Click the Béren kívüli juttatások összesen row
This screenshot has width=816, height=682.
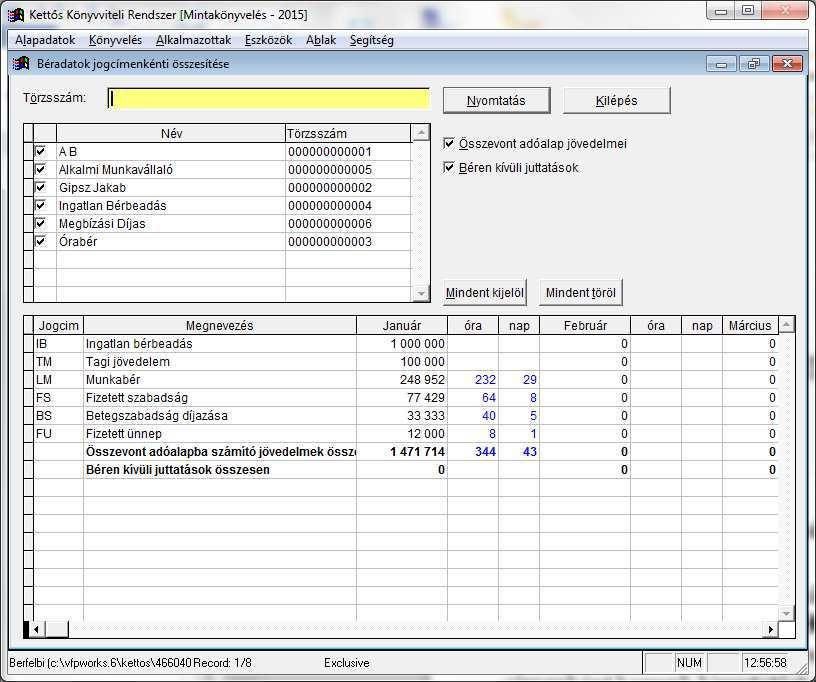point(406,469)
